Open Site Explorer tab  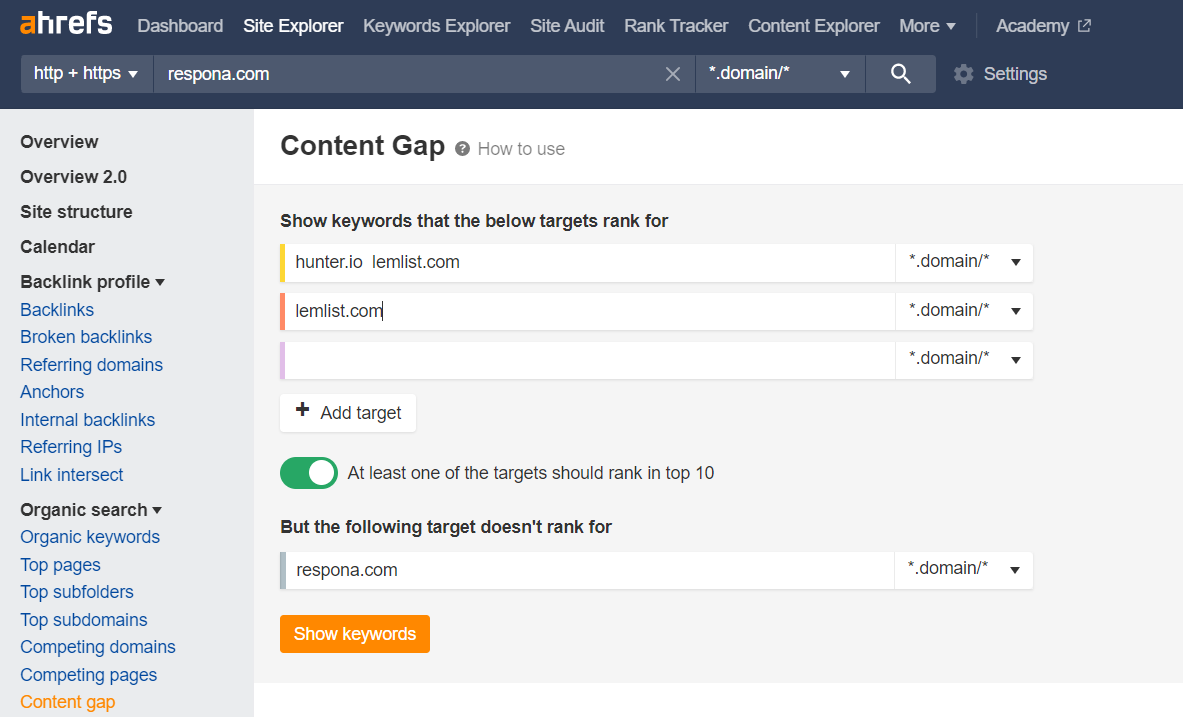pos(293,26)
